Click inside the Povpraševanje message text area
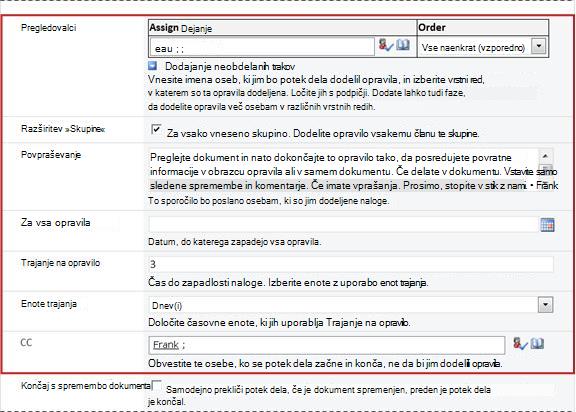 344,171
